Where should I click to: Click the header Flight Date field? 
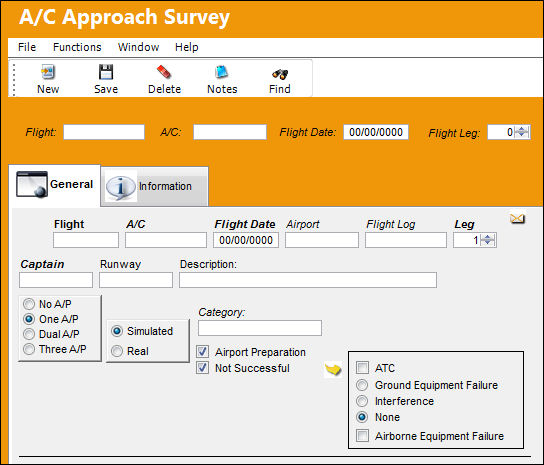coord(376,132)
